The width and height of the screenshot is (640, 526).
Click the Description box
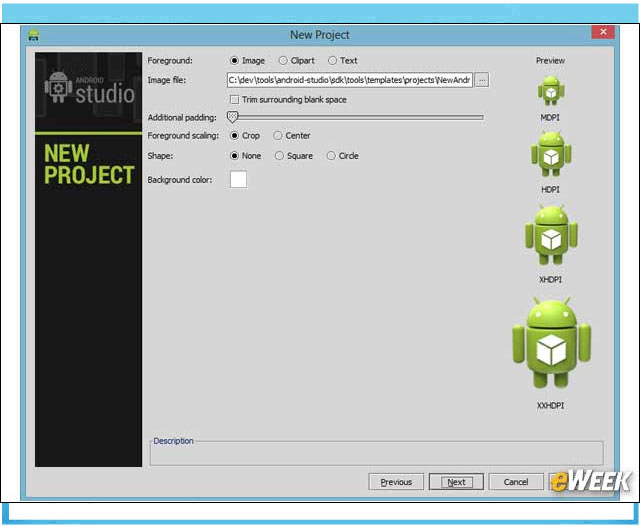tap(376, 453)
